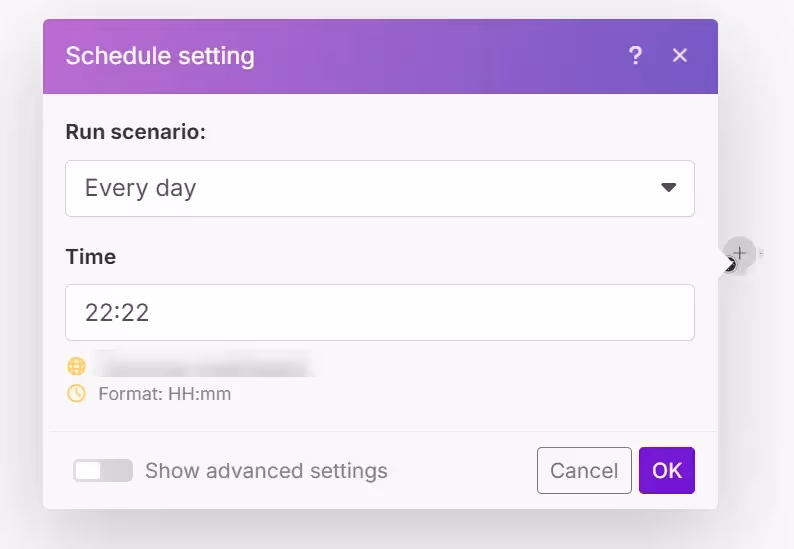Click the globe timezone icon

point(77,366)
